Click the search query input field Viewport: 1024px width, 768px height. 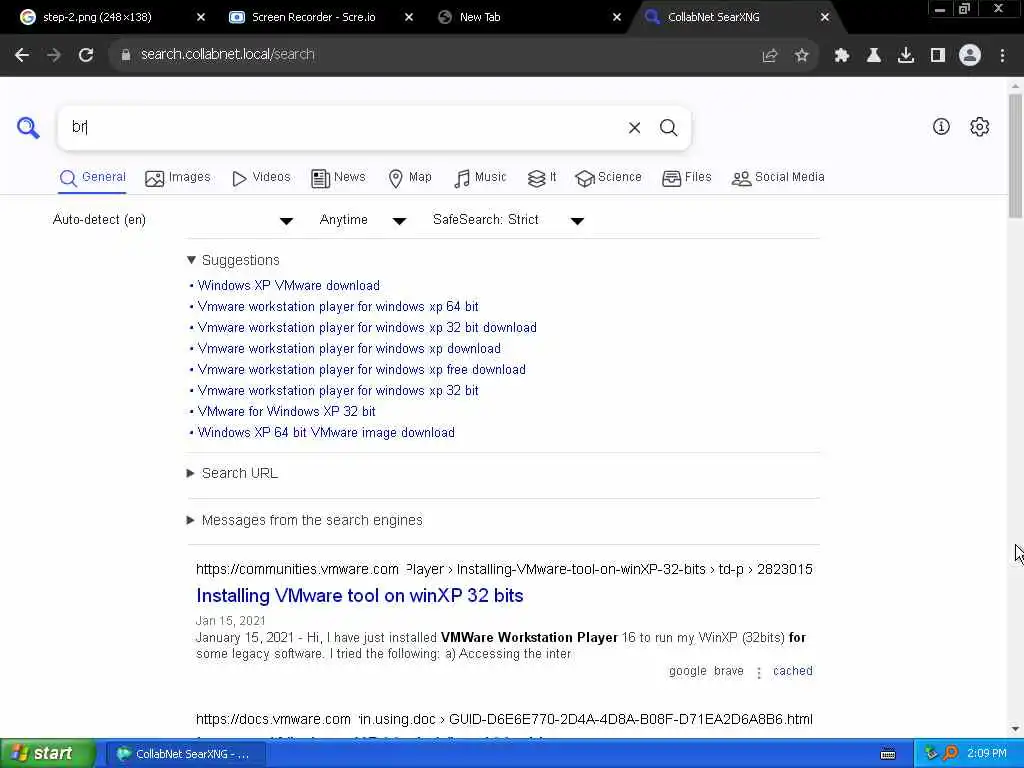pyautogui.click(x=343, y=128)
